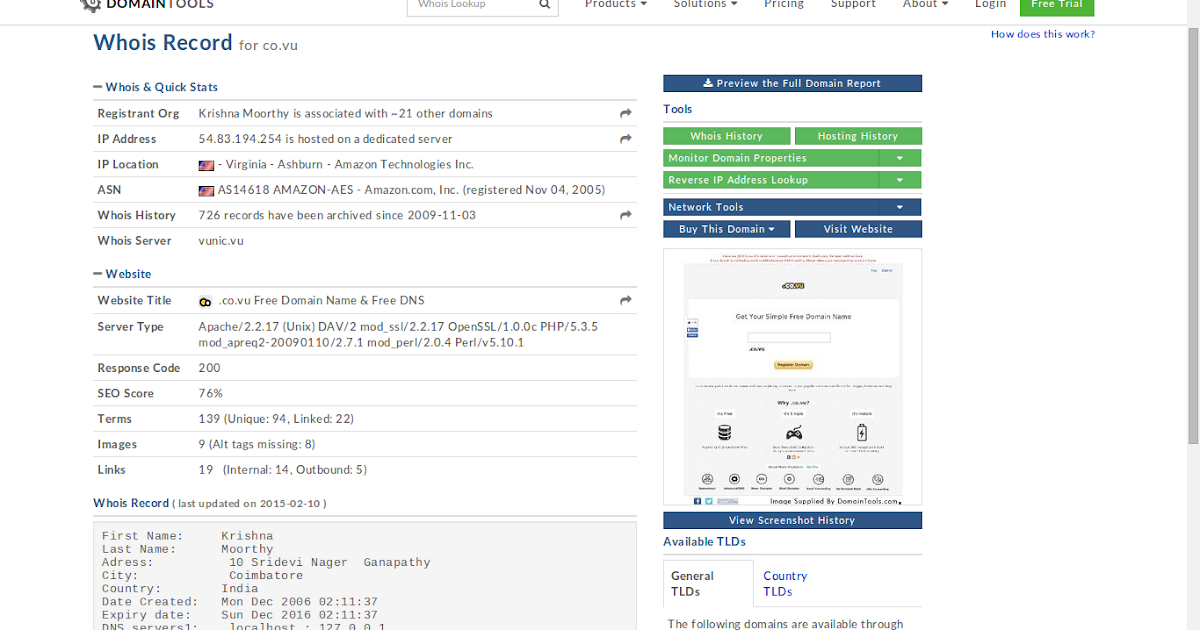Go to Pricing page
The image size is (1200, 630).
[784, 5]
